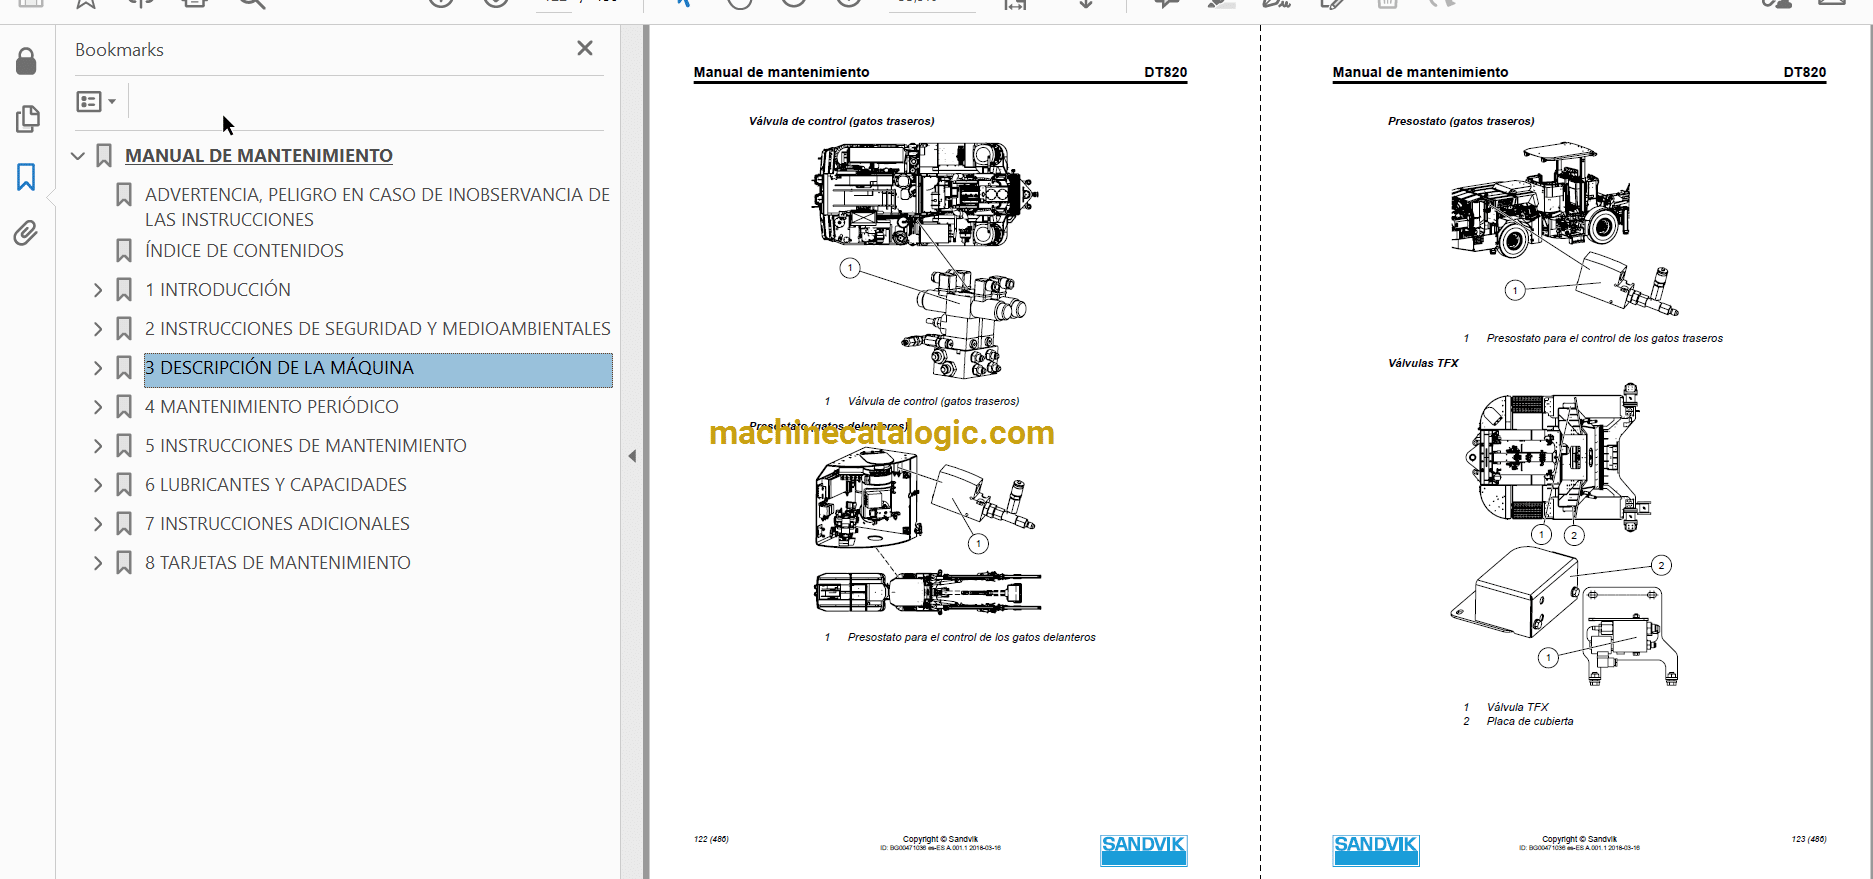Open 2 INSTRUCCIONES DE SEGURIDAD Y MEDIOAMBIENTALES
Image resolution: width=1873 pixels, height=879 pixels.
click(378, 329)
